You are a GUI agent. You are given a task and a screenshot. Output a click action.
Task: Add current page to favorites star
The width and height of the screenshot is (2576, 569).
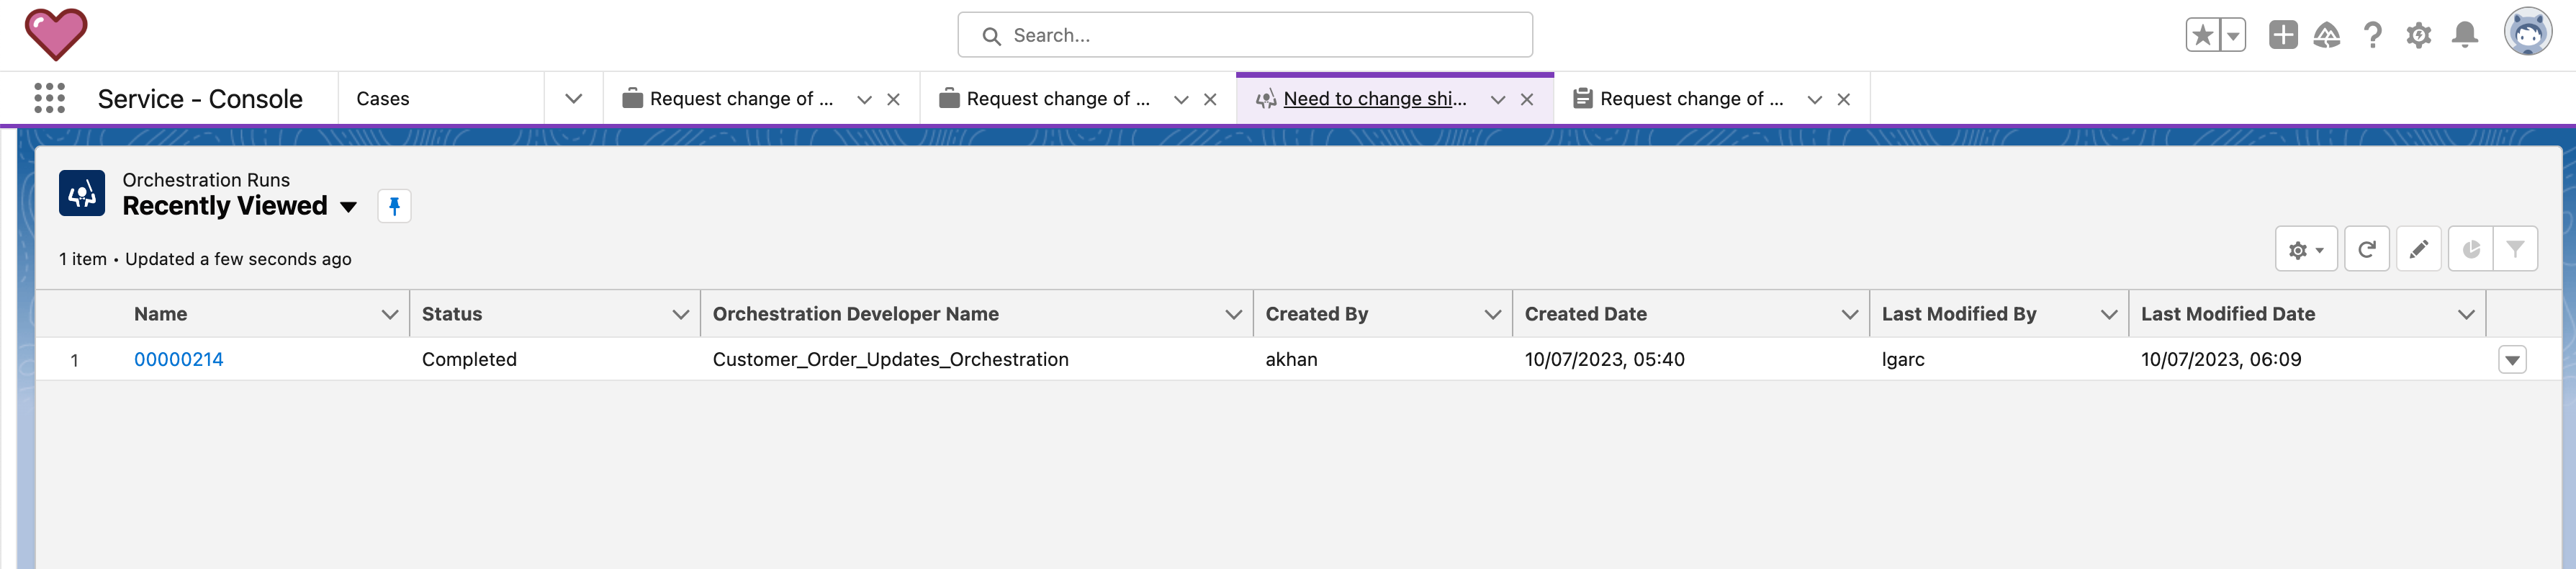point(2202,35)
